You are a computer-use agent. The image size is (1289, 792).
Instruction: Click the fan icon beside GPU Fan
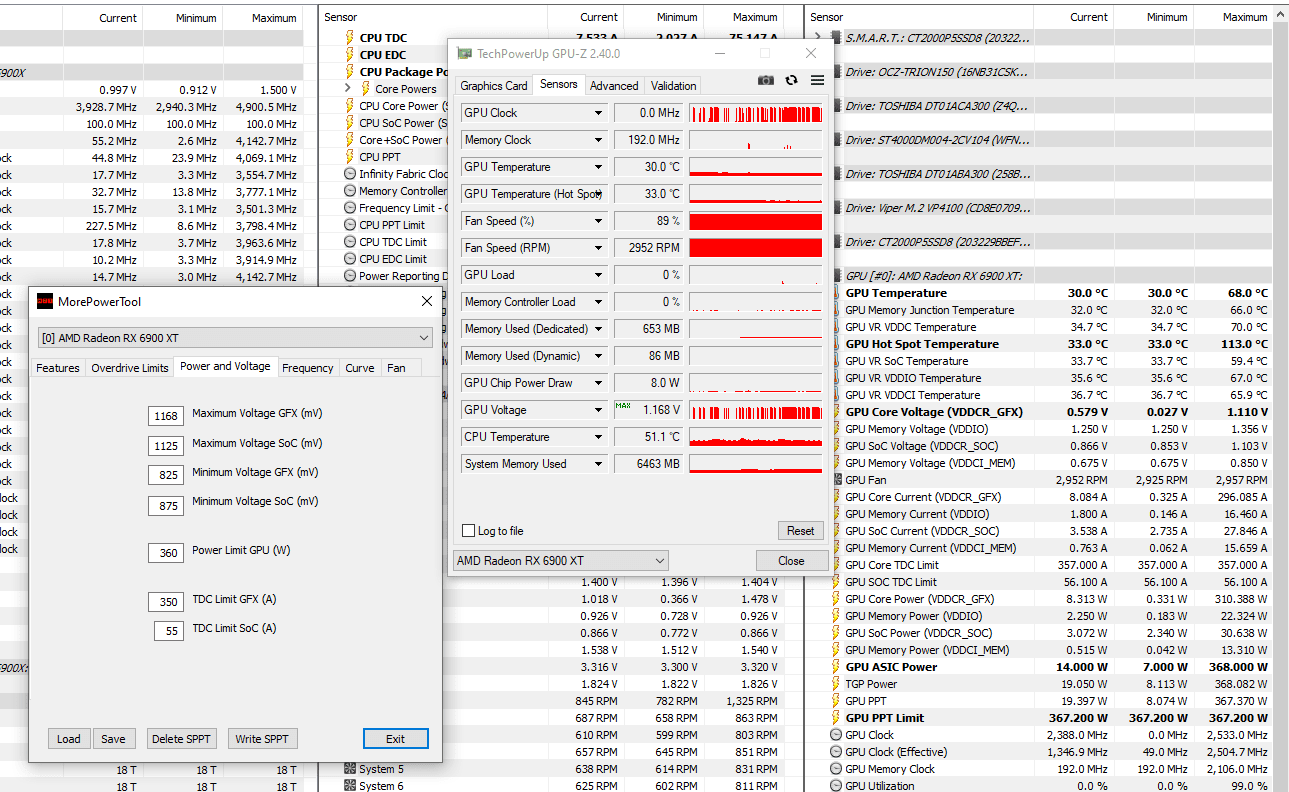(x=836, y=480)
